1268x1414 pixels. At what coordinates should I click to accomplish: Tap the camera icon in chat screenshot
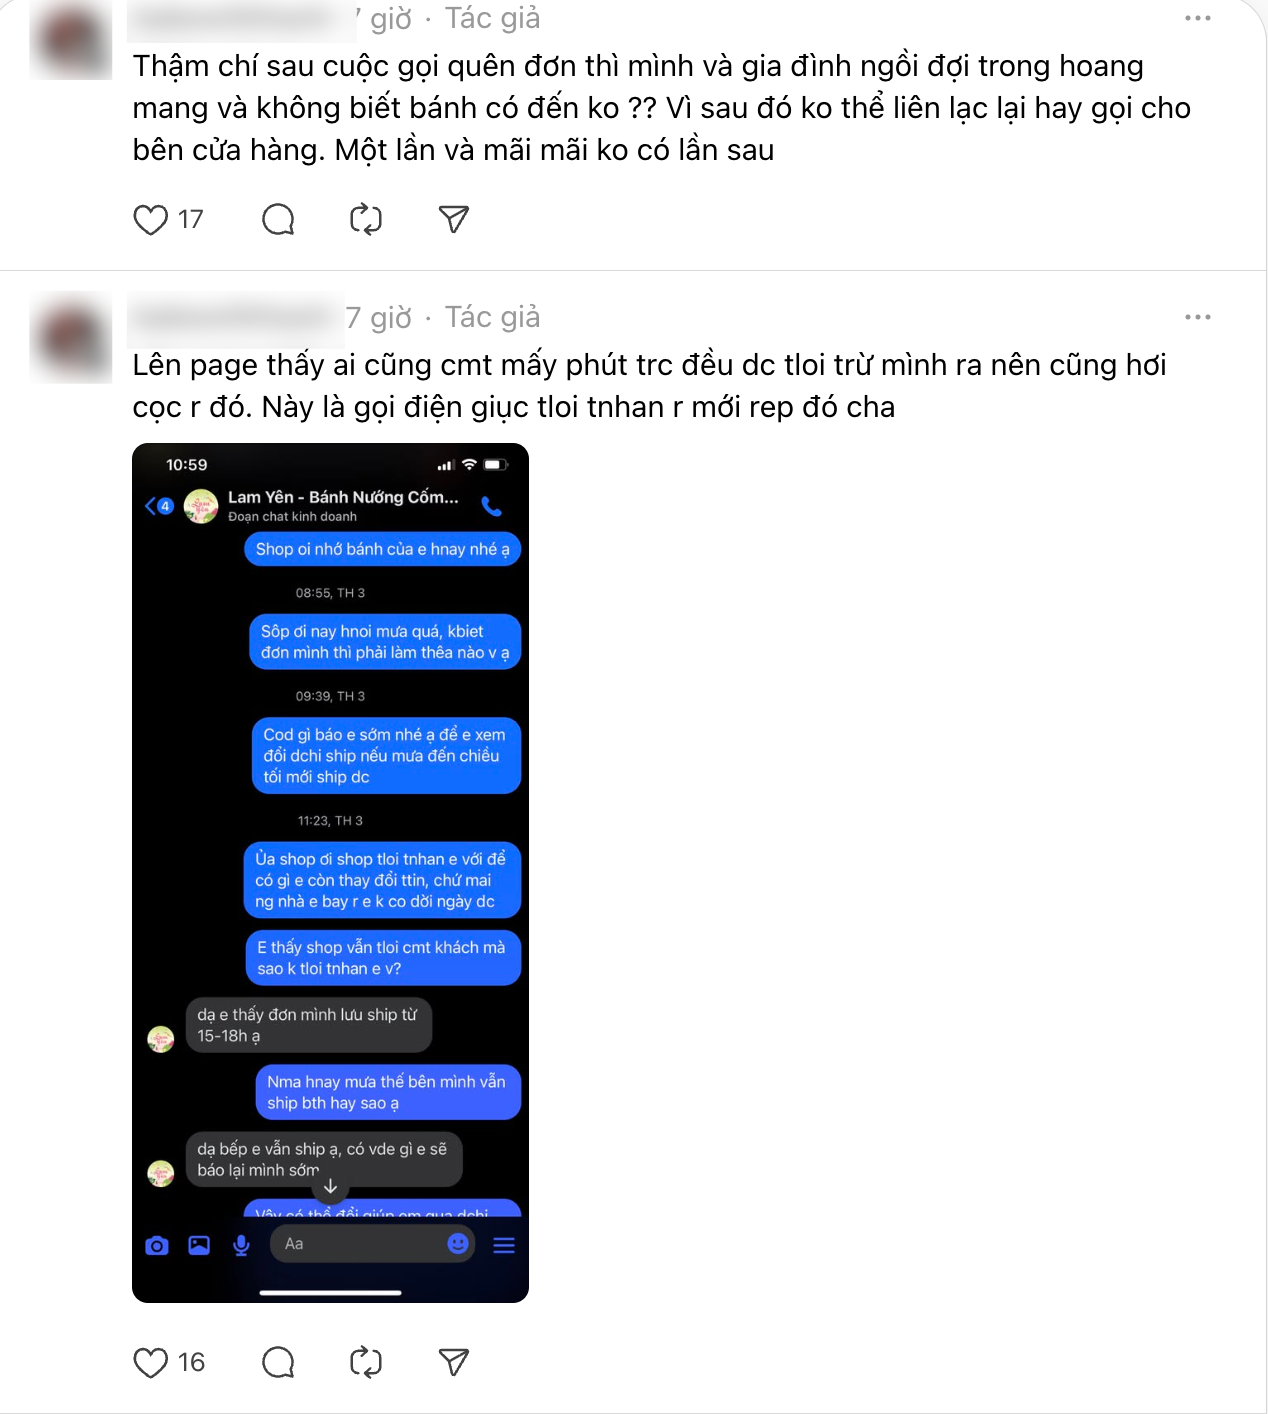tap(157, 1245)
